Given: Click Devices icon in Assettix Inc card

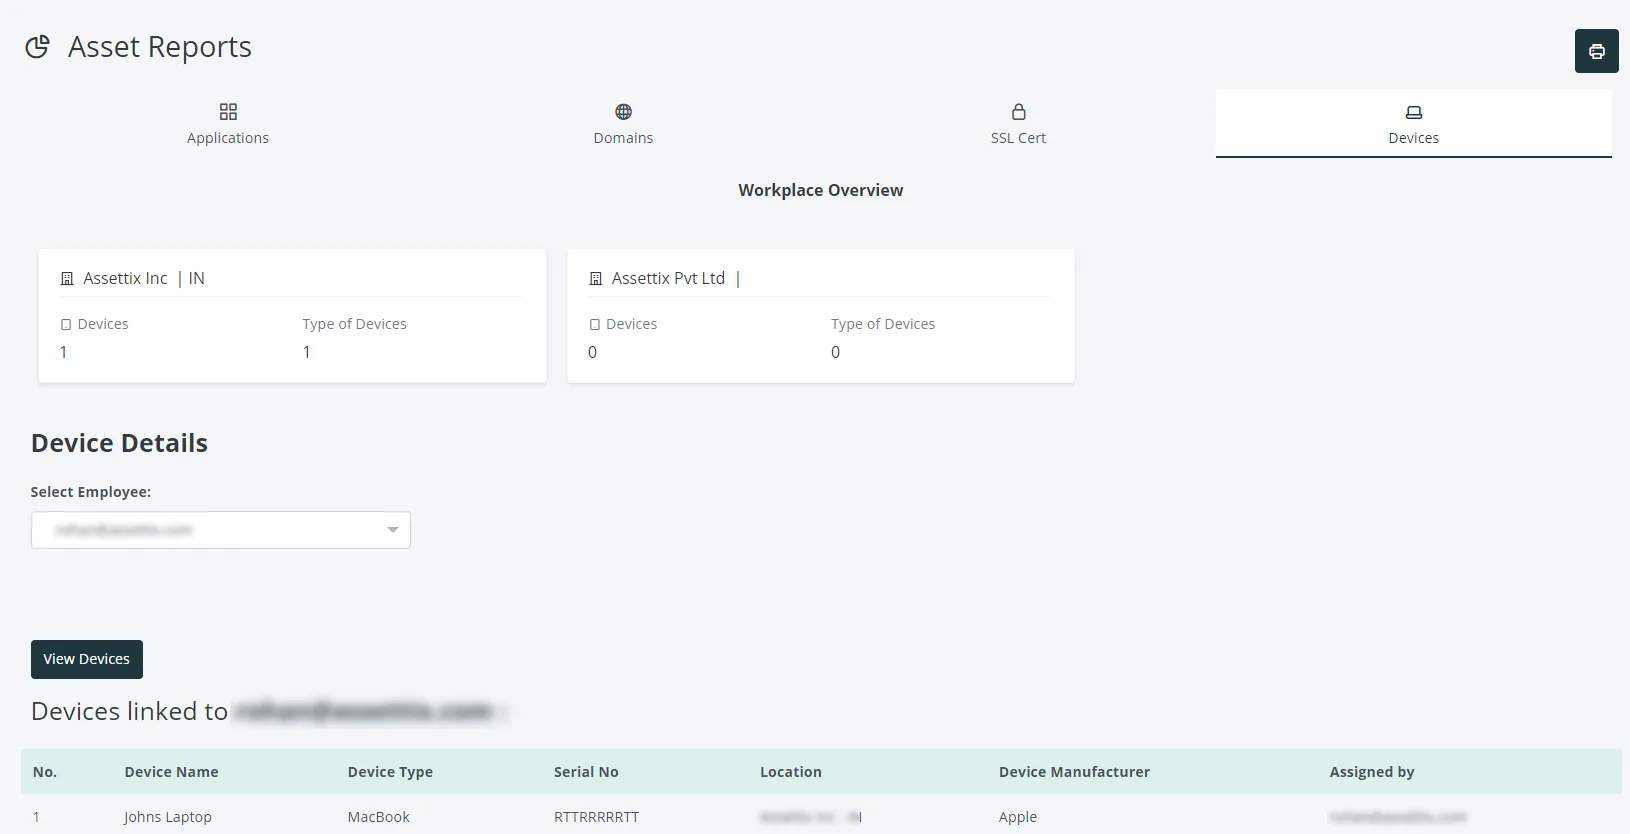Looking at the screenshot, I should pyautogui.click(x=66, y=325).
